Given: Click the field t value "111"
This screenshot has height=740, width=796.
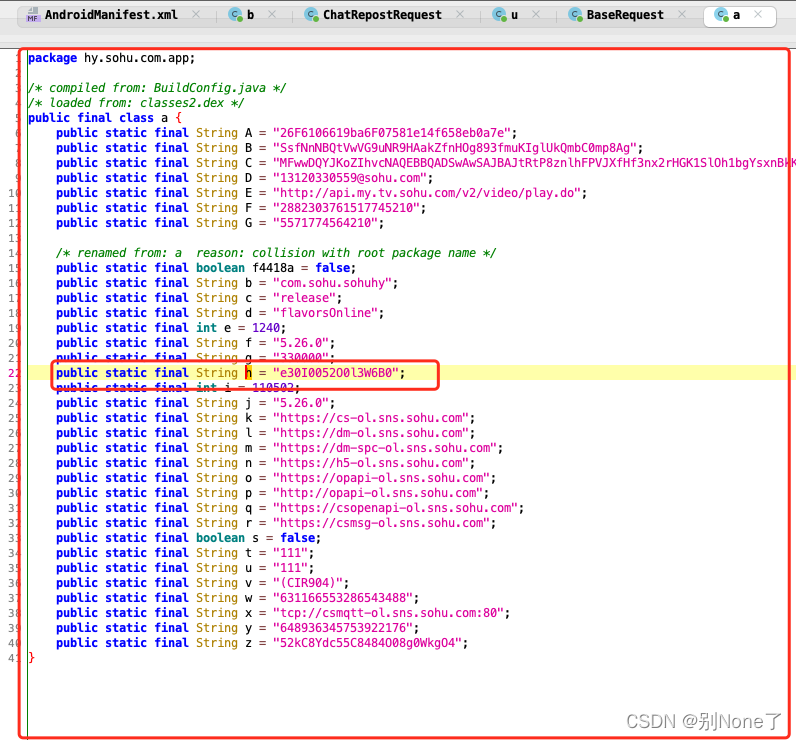Looking at the screenshot, I should click(x=290, y=553).
